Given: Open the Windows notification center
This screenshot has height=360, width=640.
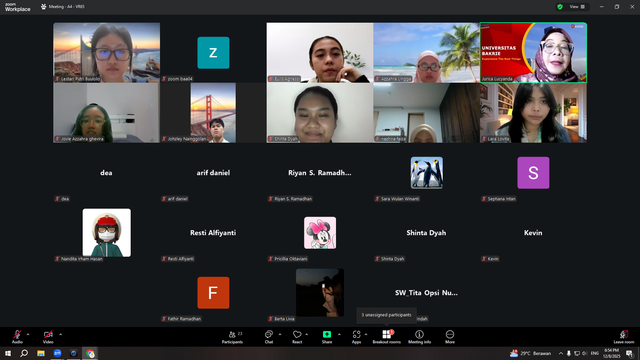Looking at the screenshot, I should (629, 353).
